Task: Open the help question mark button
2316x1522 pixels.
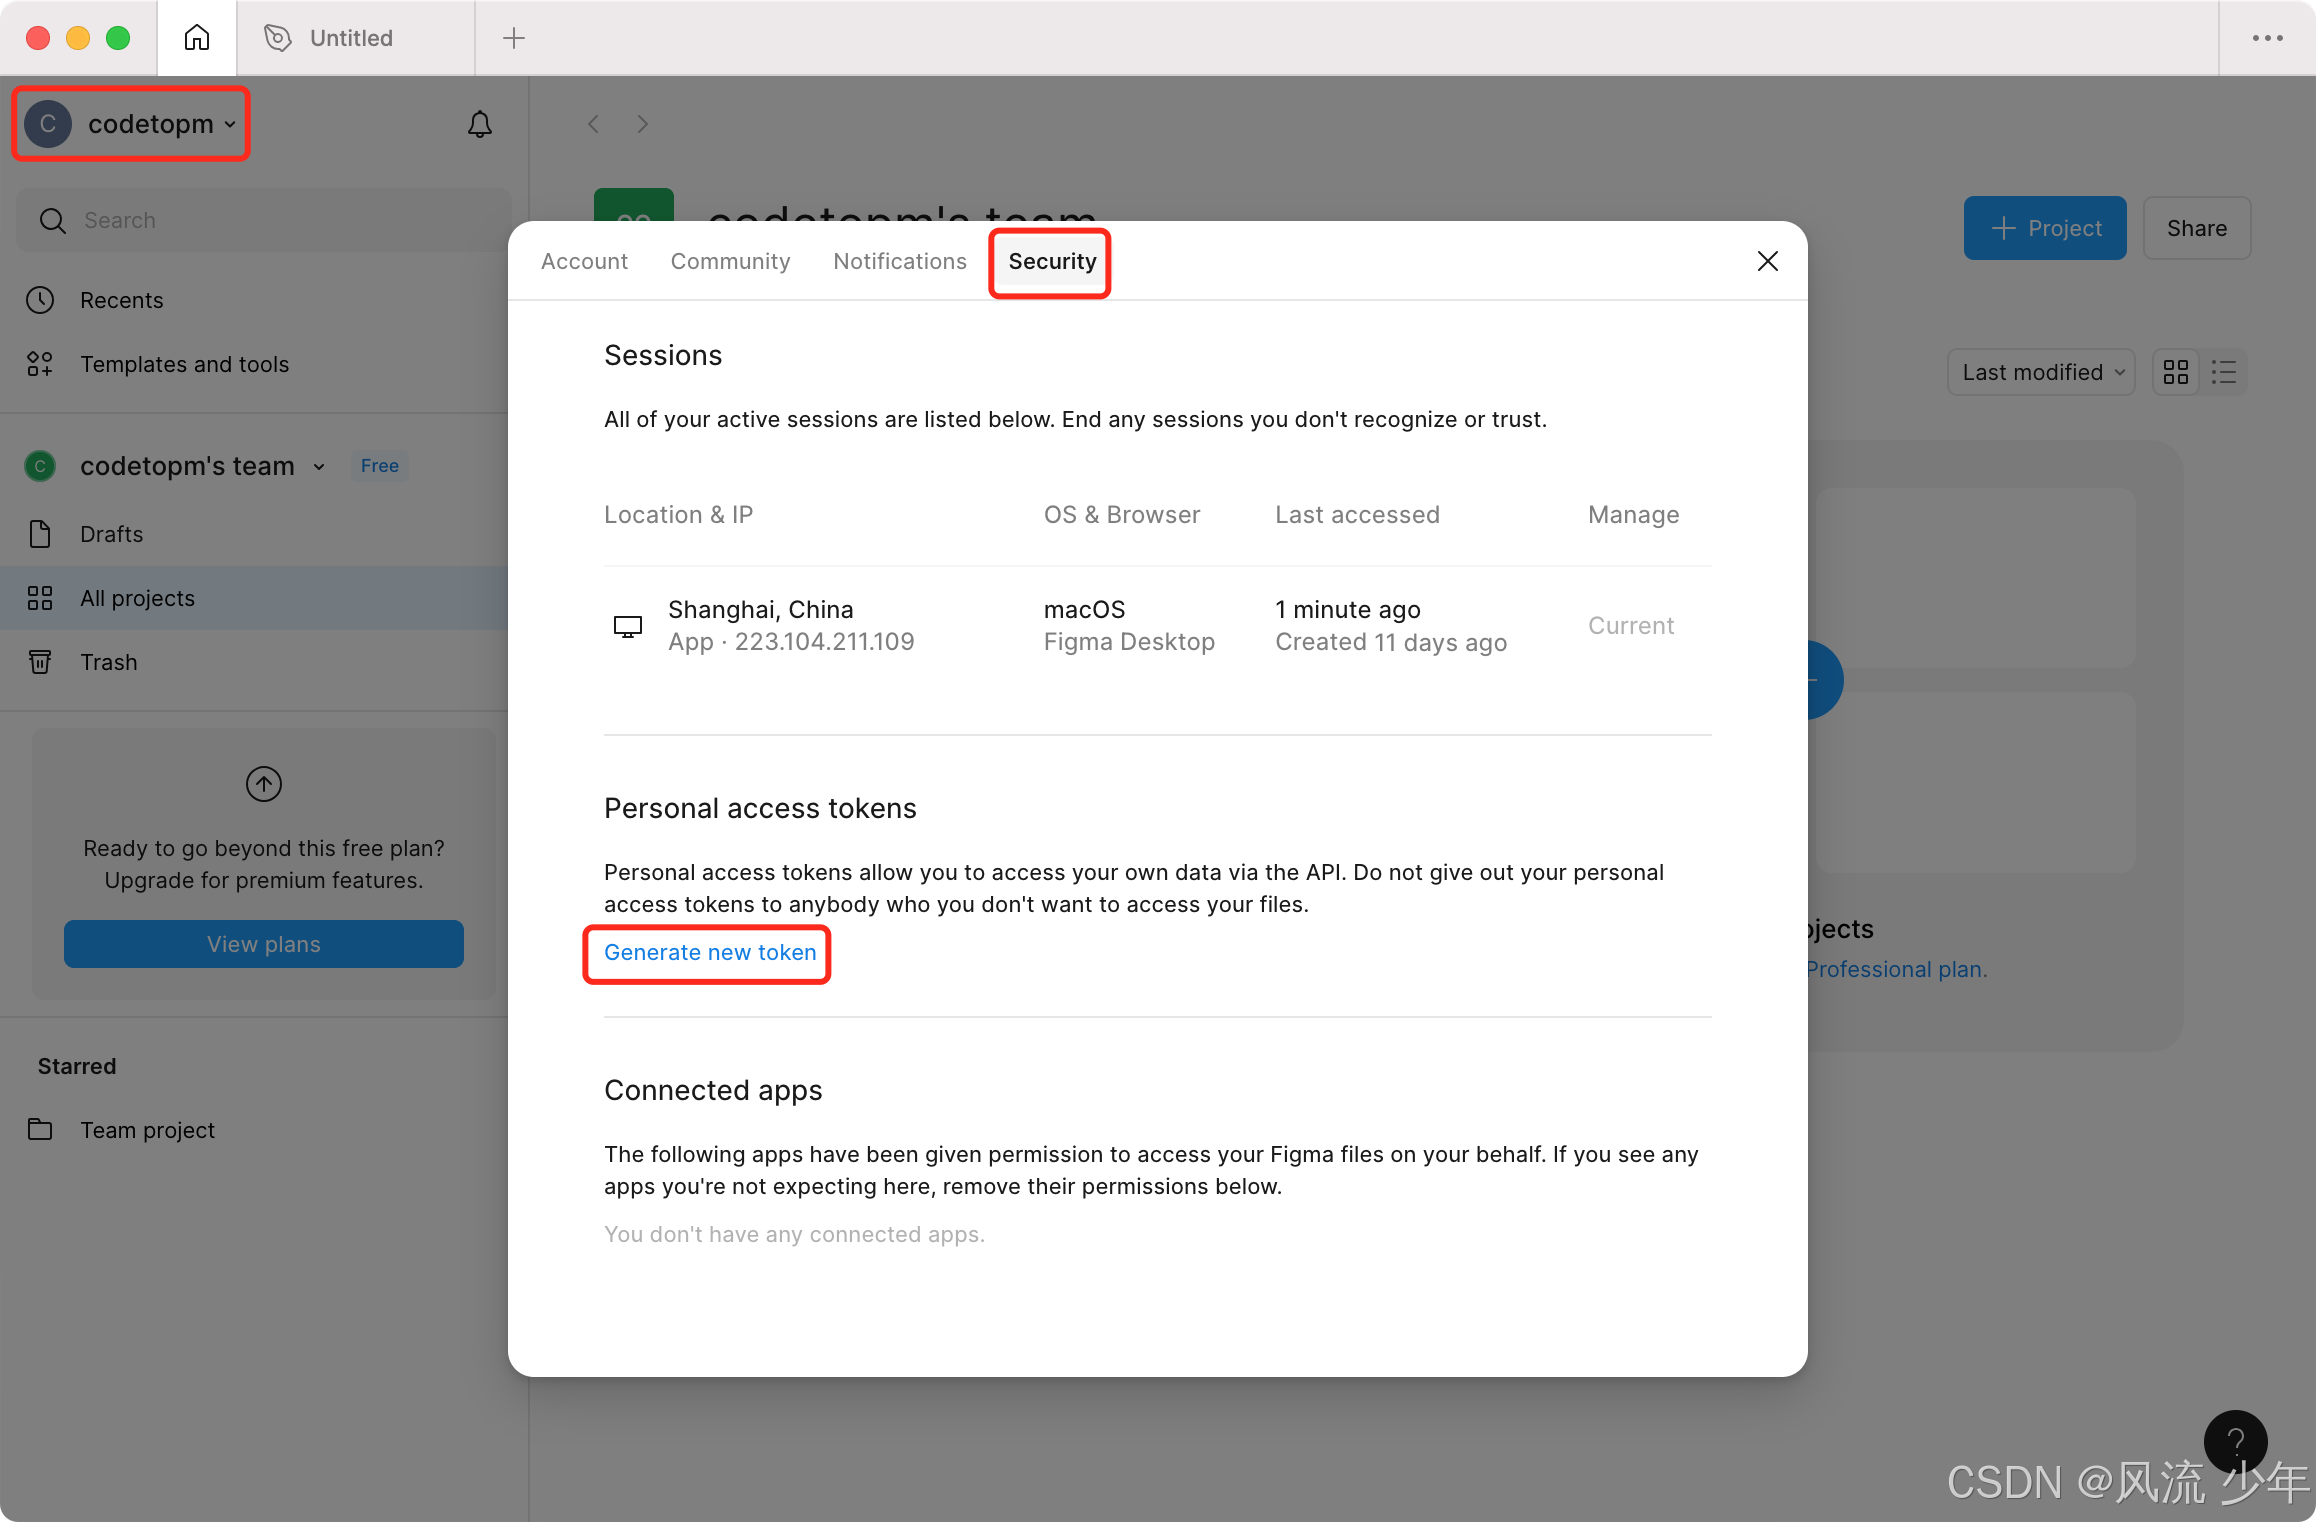Action: point(2236,1442)
